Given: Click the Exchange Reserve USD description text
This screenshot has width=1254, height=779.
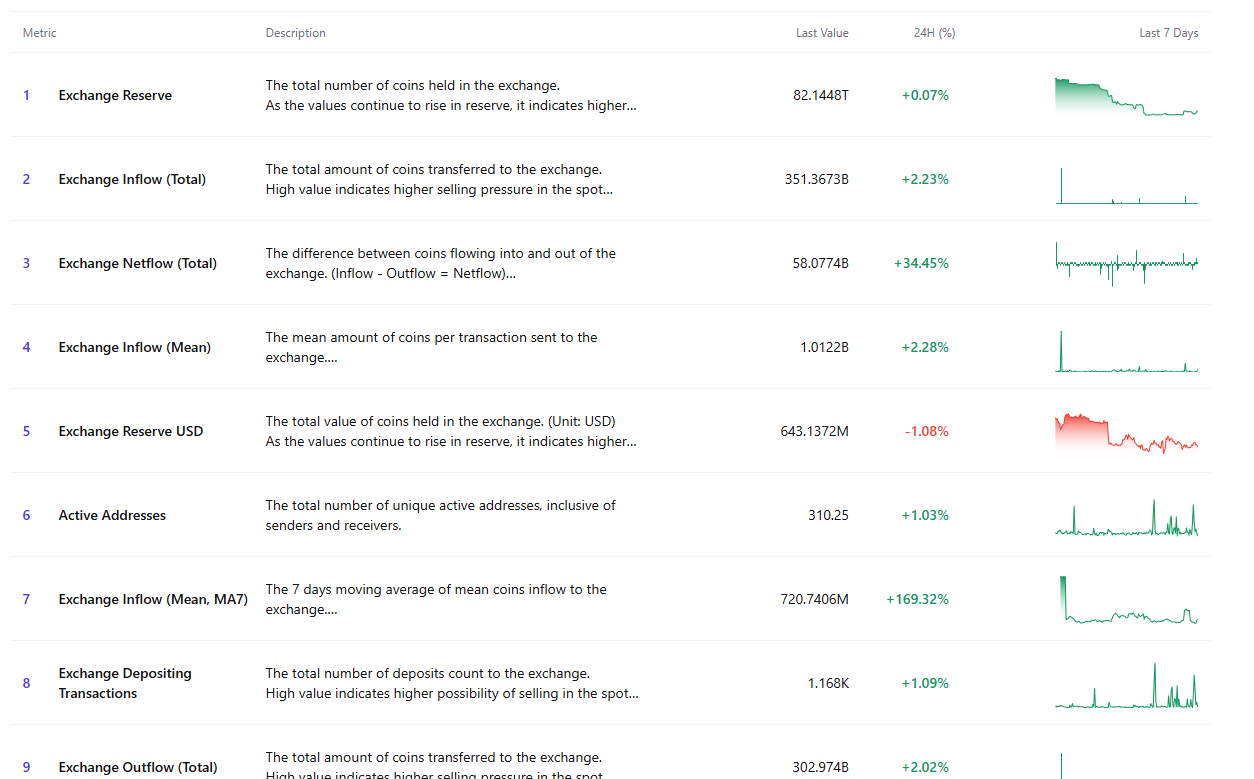Looking at the screenshot, I should coord(450,432).
